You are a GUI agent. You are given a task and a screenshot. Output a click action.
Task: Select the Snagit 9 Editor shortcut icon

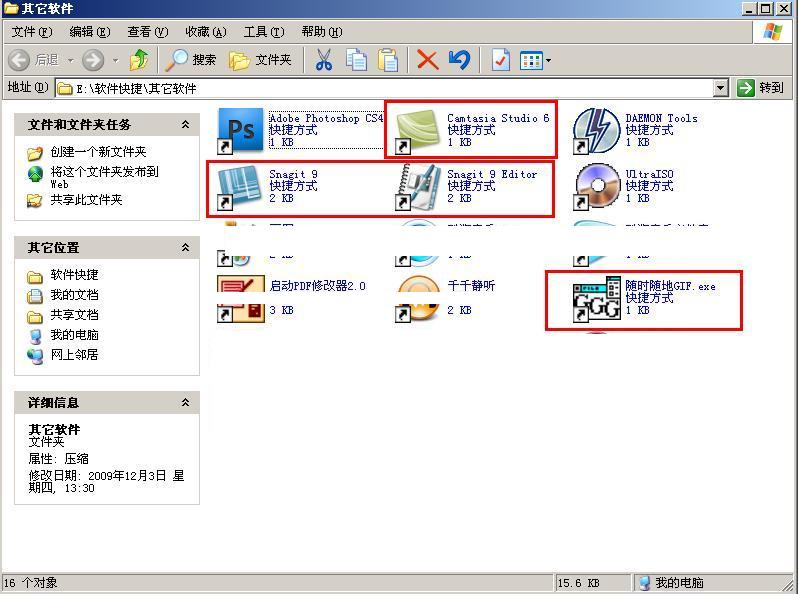point(418,186)
